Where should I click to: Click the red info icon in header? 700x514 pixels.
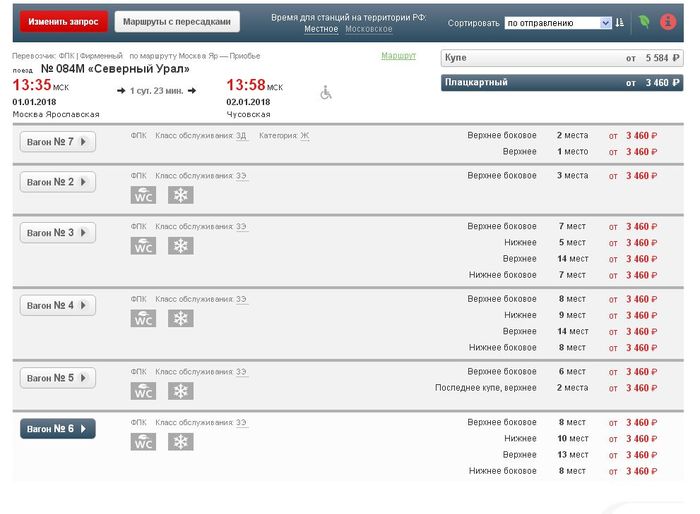coord(668,21)
